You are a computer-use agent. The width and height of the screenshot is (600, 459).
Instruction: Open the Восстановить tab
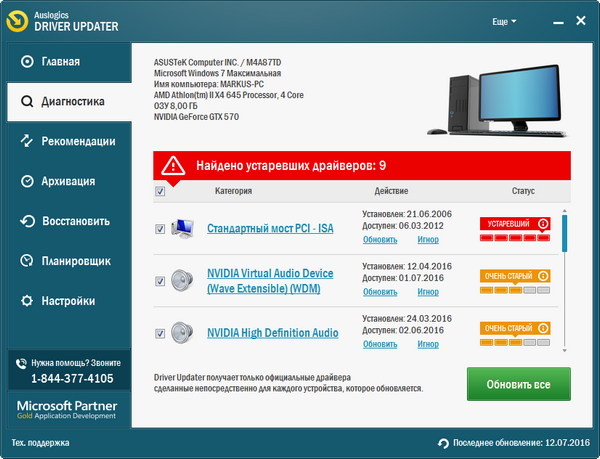(69, 221)
